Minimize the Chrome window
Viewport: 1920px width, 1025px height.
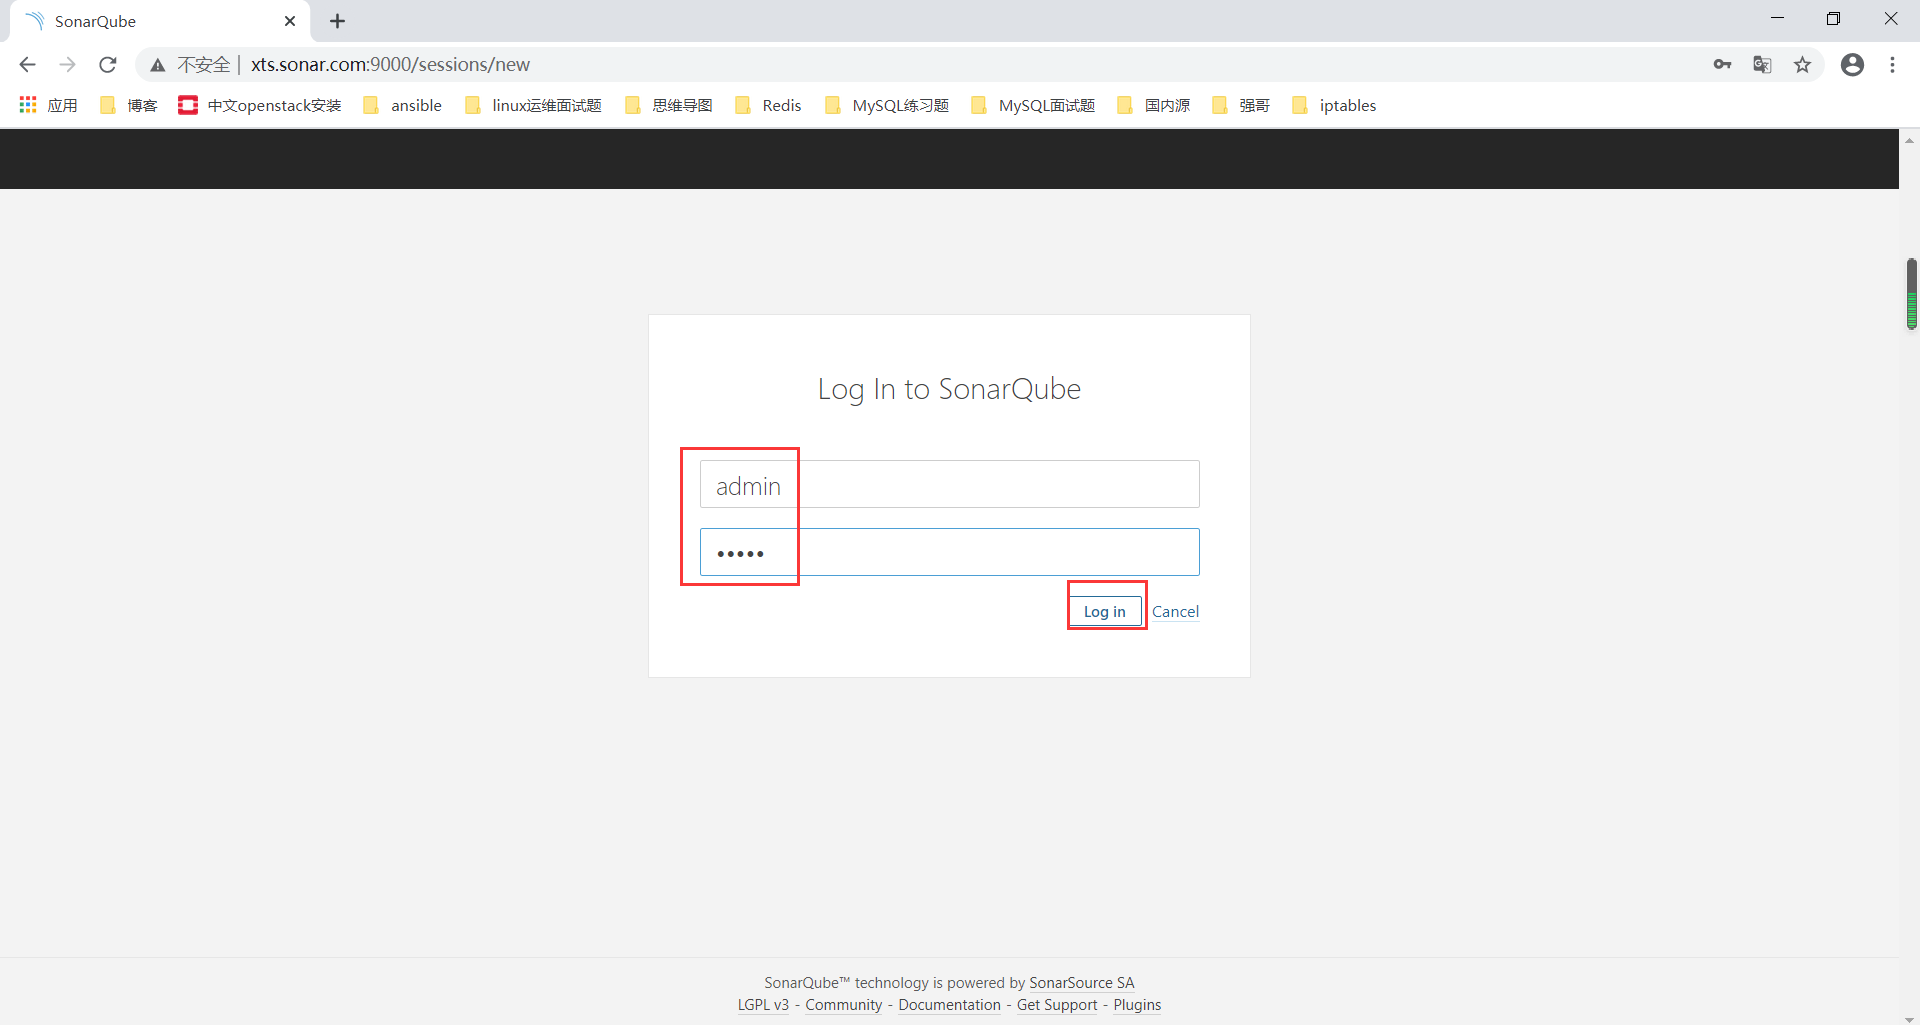pos(1777,19)
